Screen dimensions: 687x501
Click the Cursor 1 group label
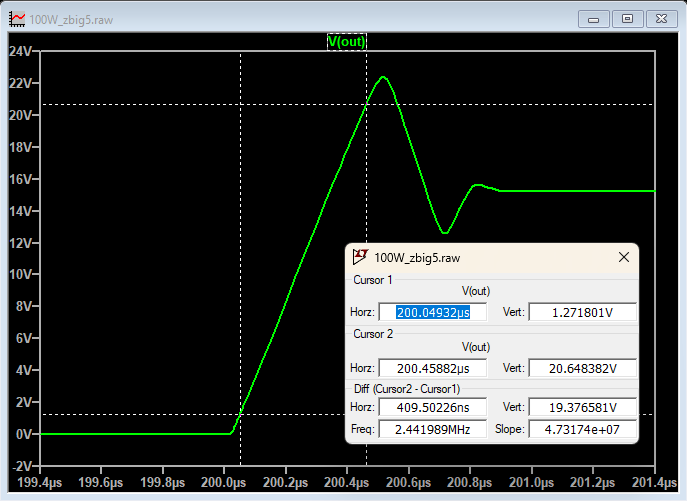coord(372,280)
